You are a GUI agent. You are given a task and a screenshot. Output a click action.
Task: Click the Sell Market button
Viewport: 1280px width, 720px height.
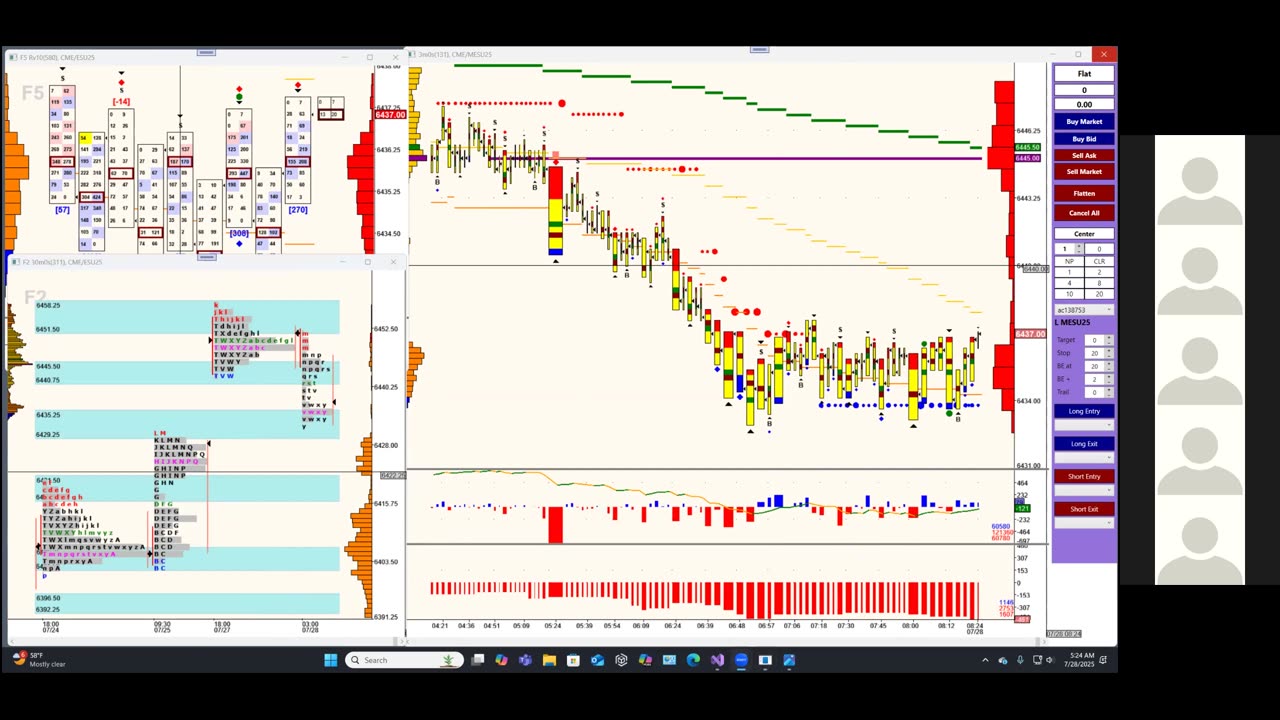pos(1084,172)
